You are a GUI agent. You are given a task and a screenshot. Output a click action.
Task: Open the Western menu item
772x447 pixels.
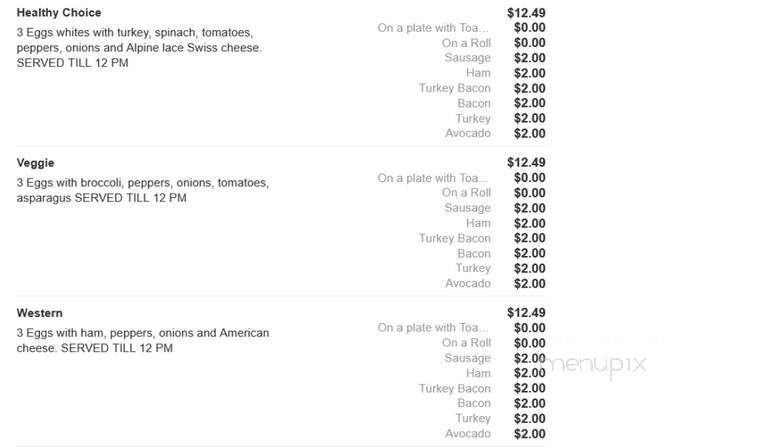[x=39, y=313]
